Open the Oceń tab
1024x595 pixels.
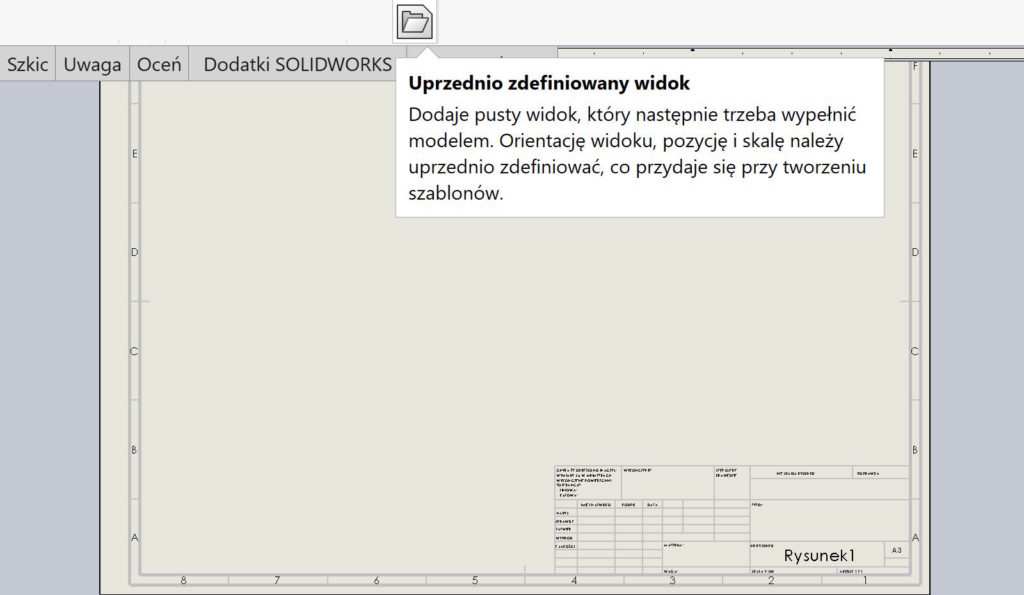click(158, 63)
